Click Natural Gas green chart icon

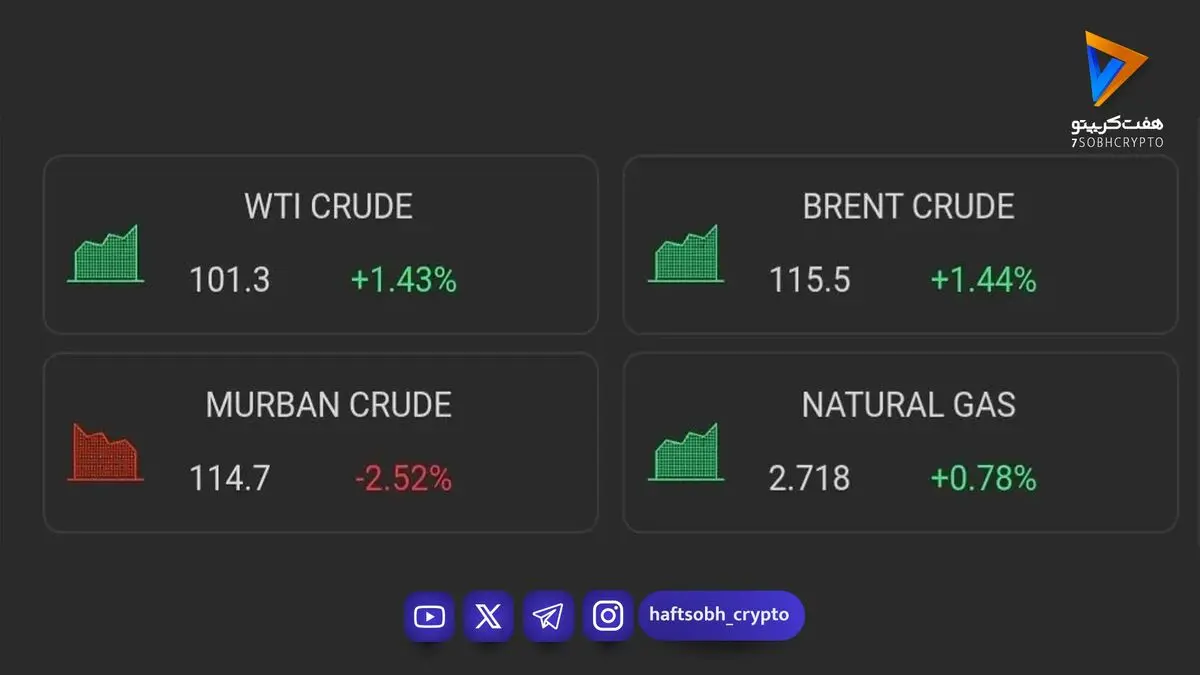(686, 452)
